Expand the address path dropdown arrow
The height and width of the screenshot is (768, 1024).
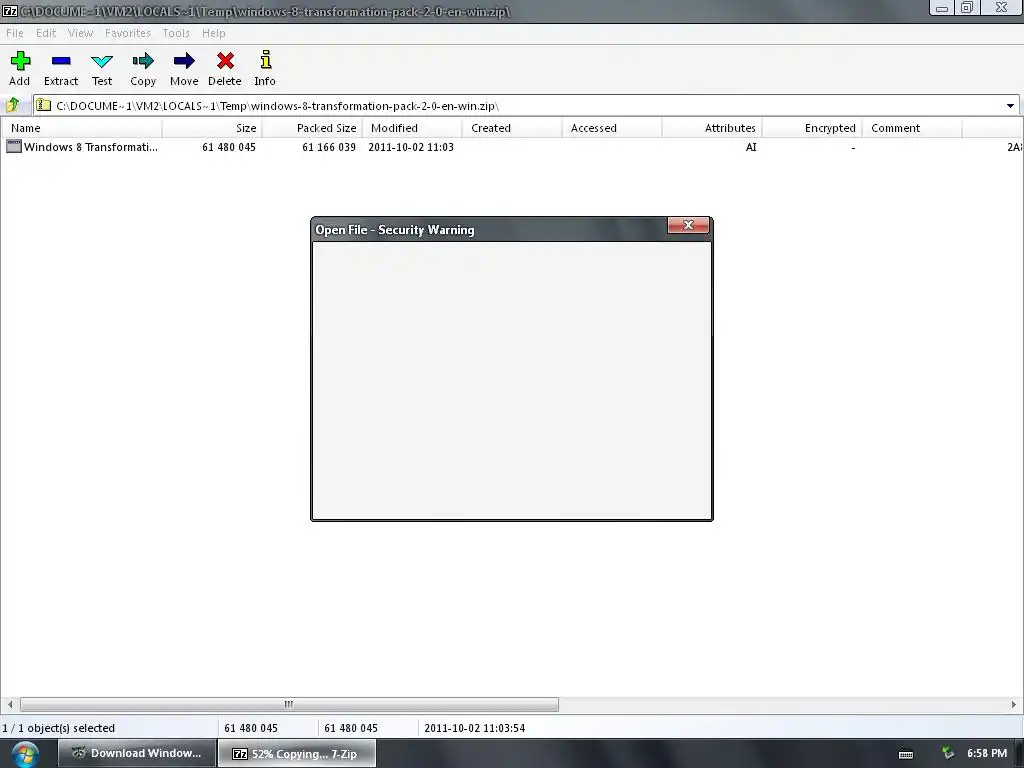pyautogui.click(x=1010, y=106)
